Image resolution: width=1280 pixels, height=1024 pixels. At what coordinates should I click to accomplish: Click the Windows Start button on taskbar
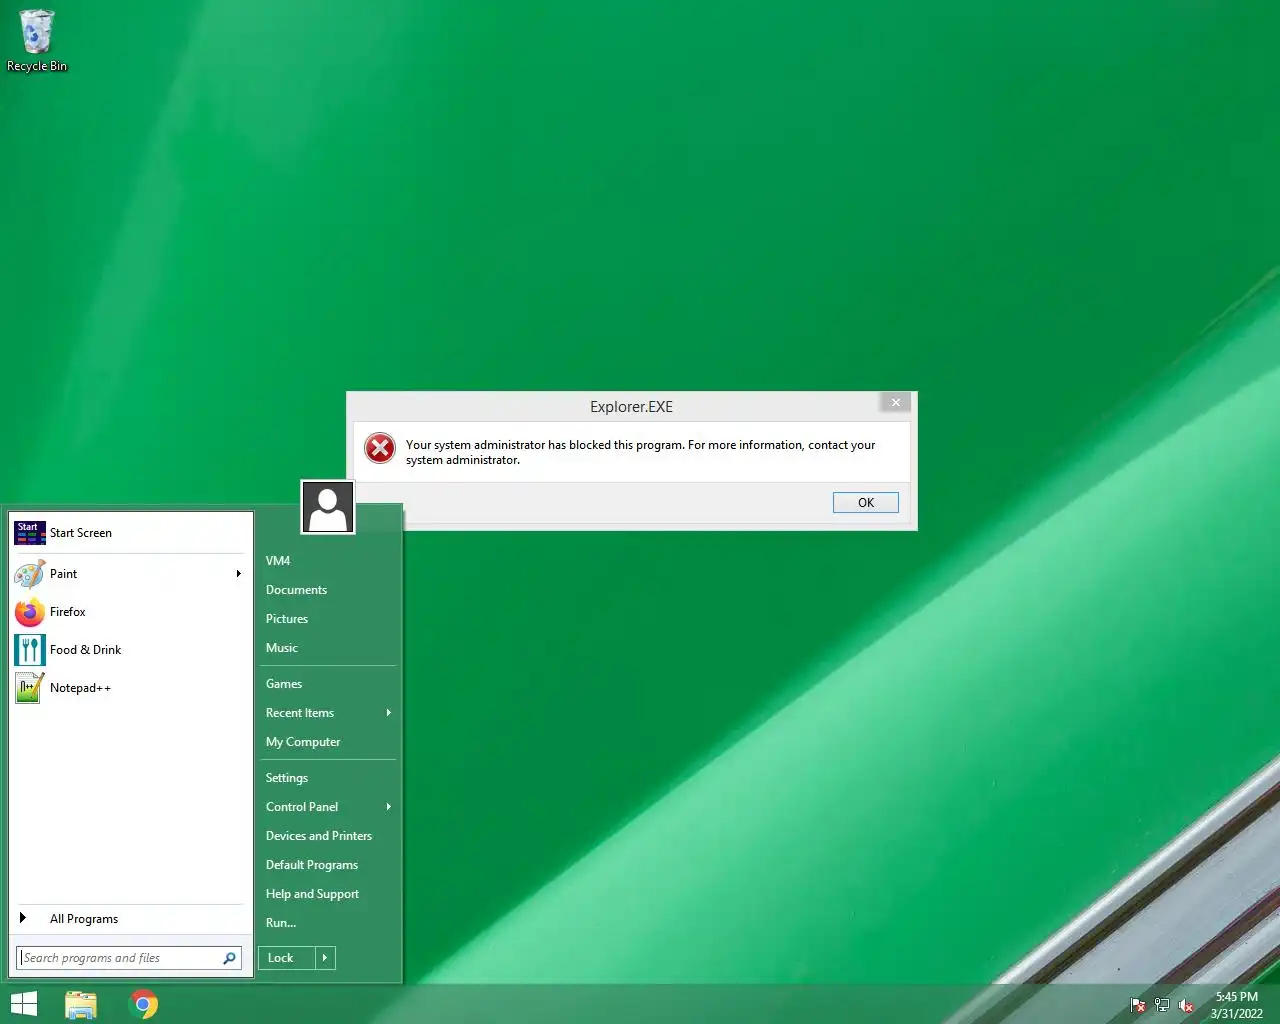[24, 1004]
